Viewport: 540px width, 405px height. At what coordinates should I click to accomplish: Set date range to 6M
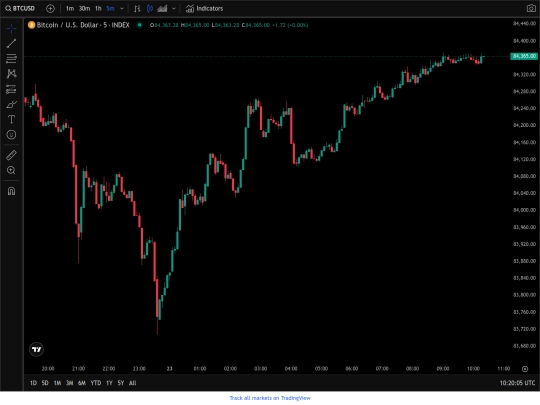pos(82,383)
